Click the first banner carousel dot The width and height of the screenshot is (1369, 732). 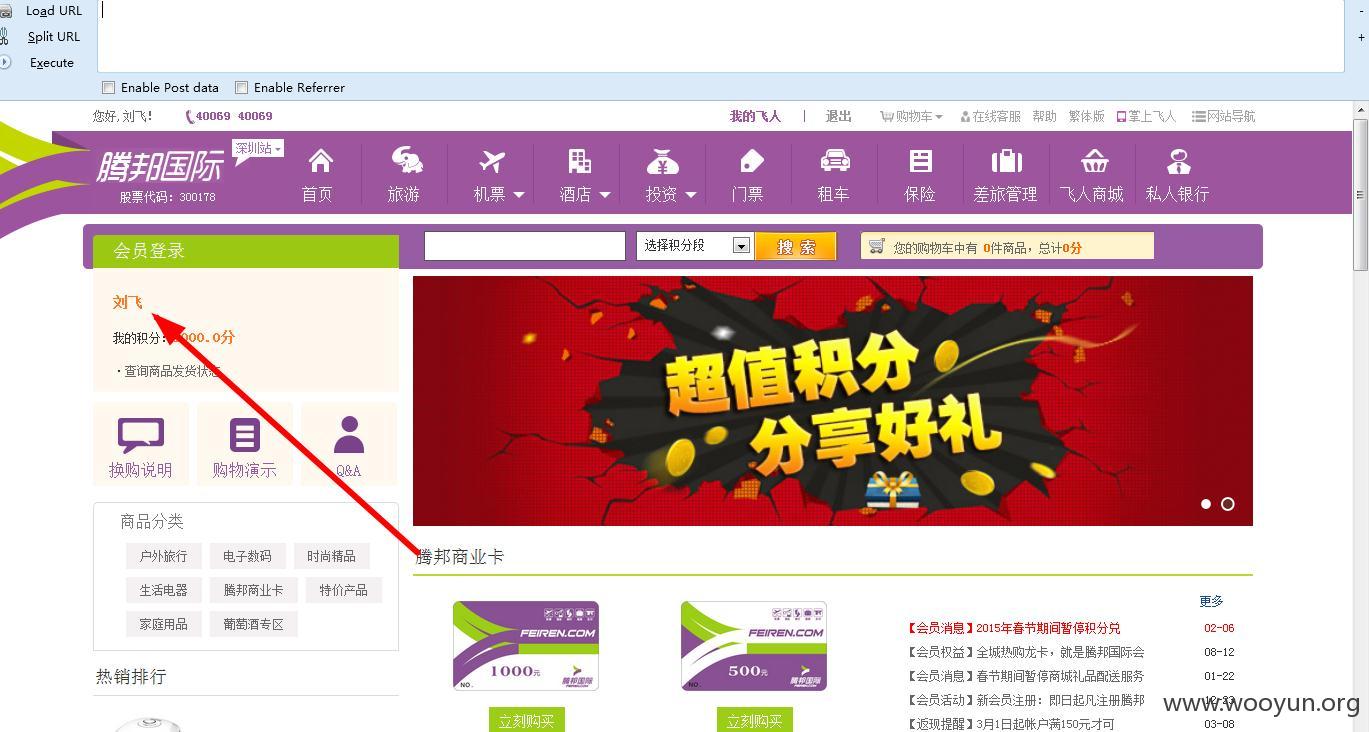1206,504
